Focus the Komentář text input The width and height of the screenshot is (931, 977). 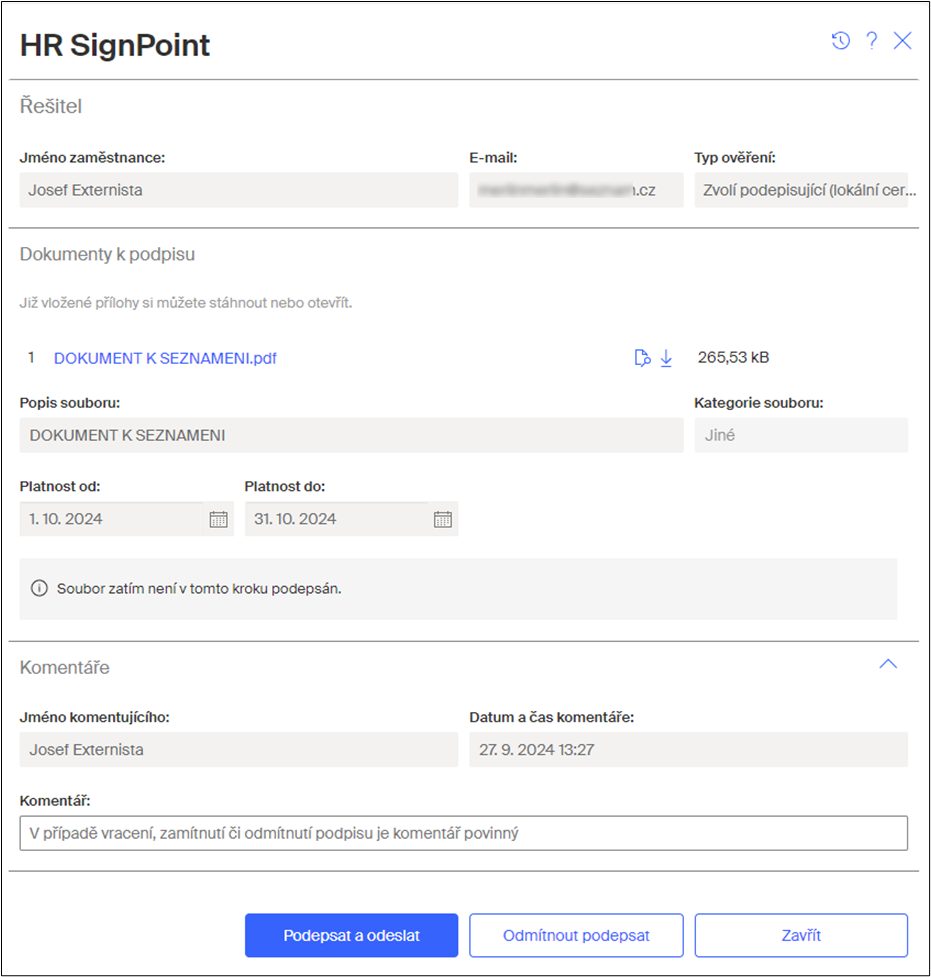point(464,833)
